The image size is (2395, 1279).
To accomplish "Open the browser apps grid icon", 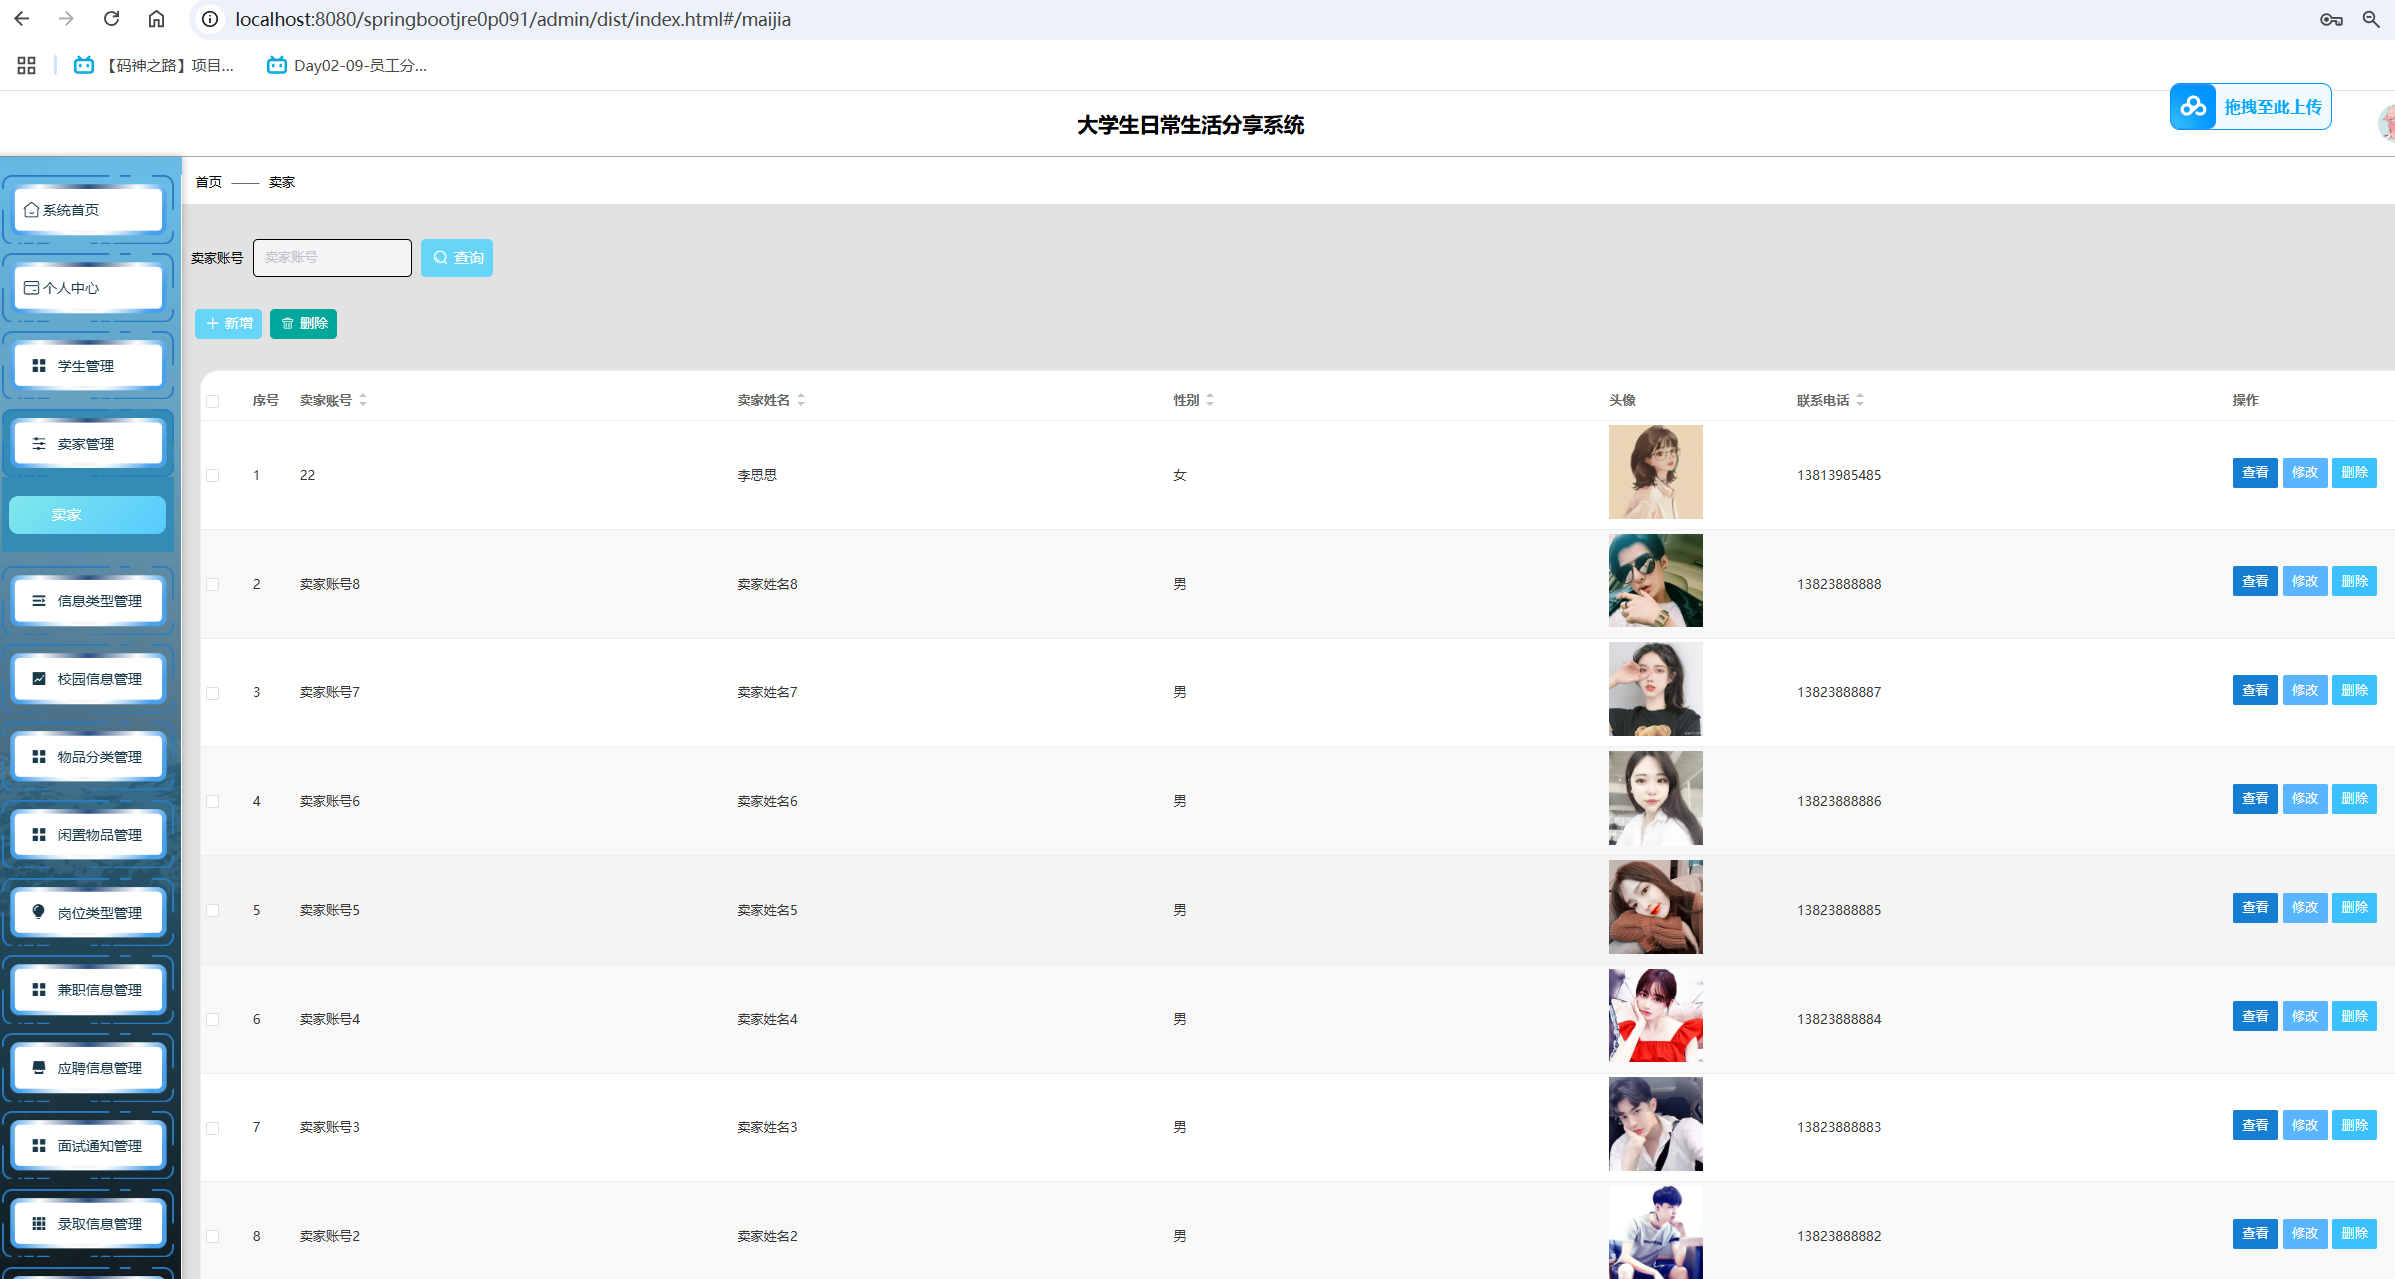I will pos(27,65).
